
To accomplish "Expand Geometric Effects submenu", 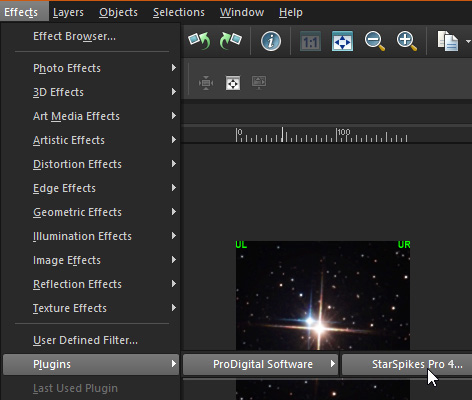I will pyautogui.click(x=91, y=212).
